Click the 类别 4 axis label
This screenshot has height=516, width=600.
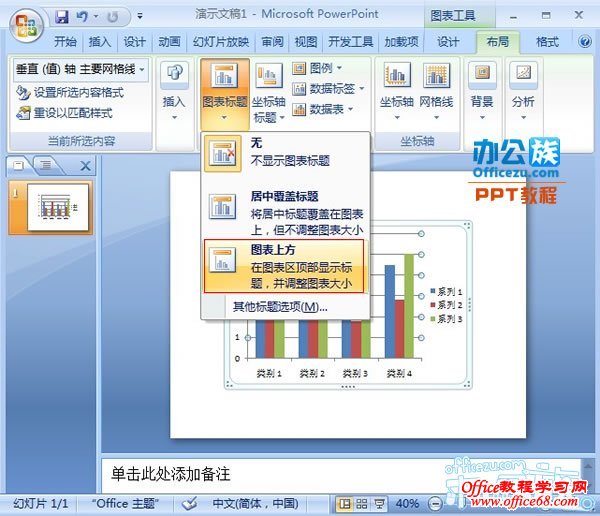tap(399, 373)
